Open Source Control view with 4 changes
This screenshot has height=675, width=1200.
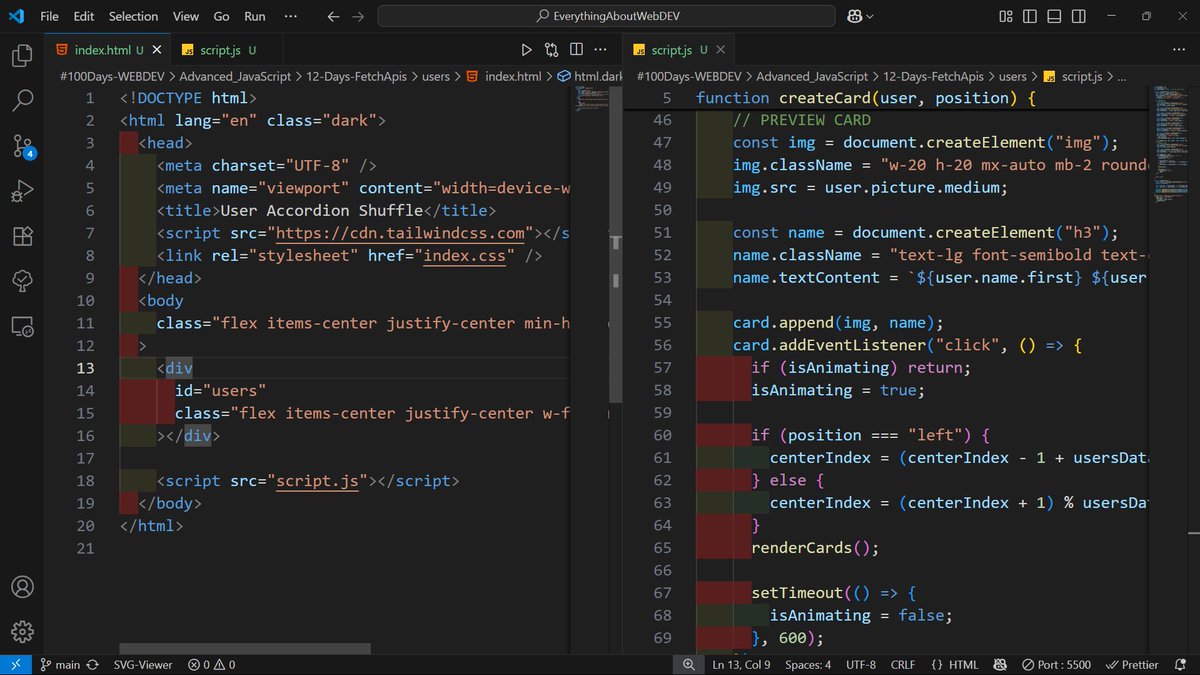(22, 146)
